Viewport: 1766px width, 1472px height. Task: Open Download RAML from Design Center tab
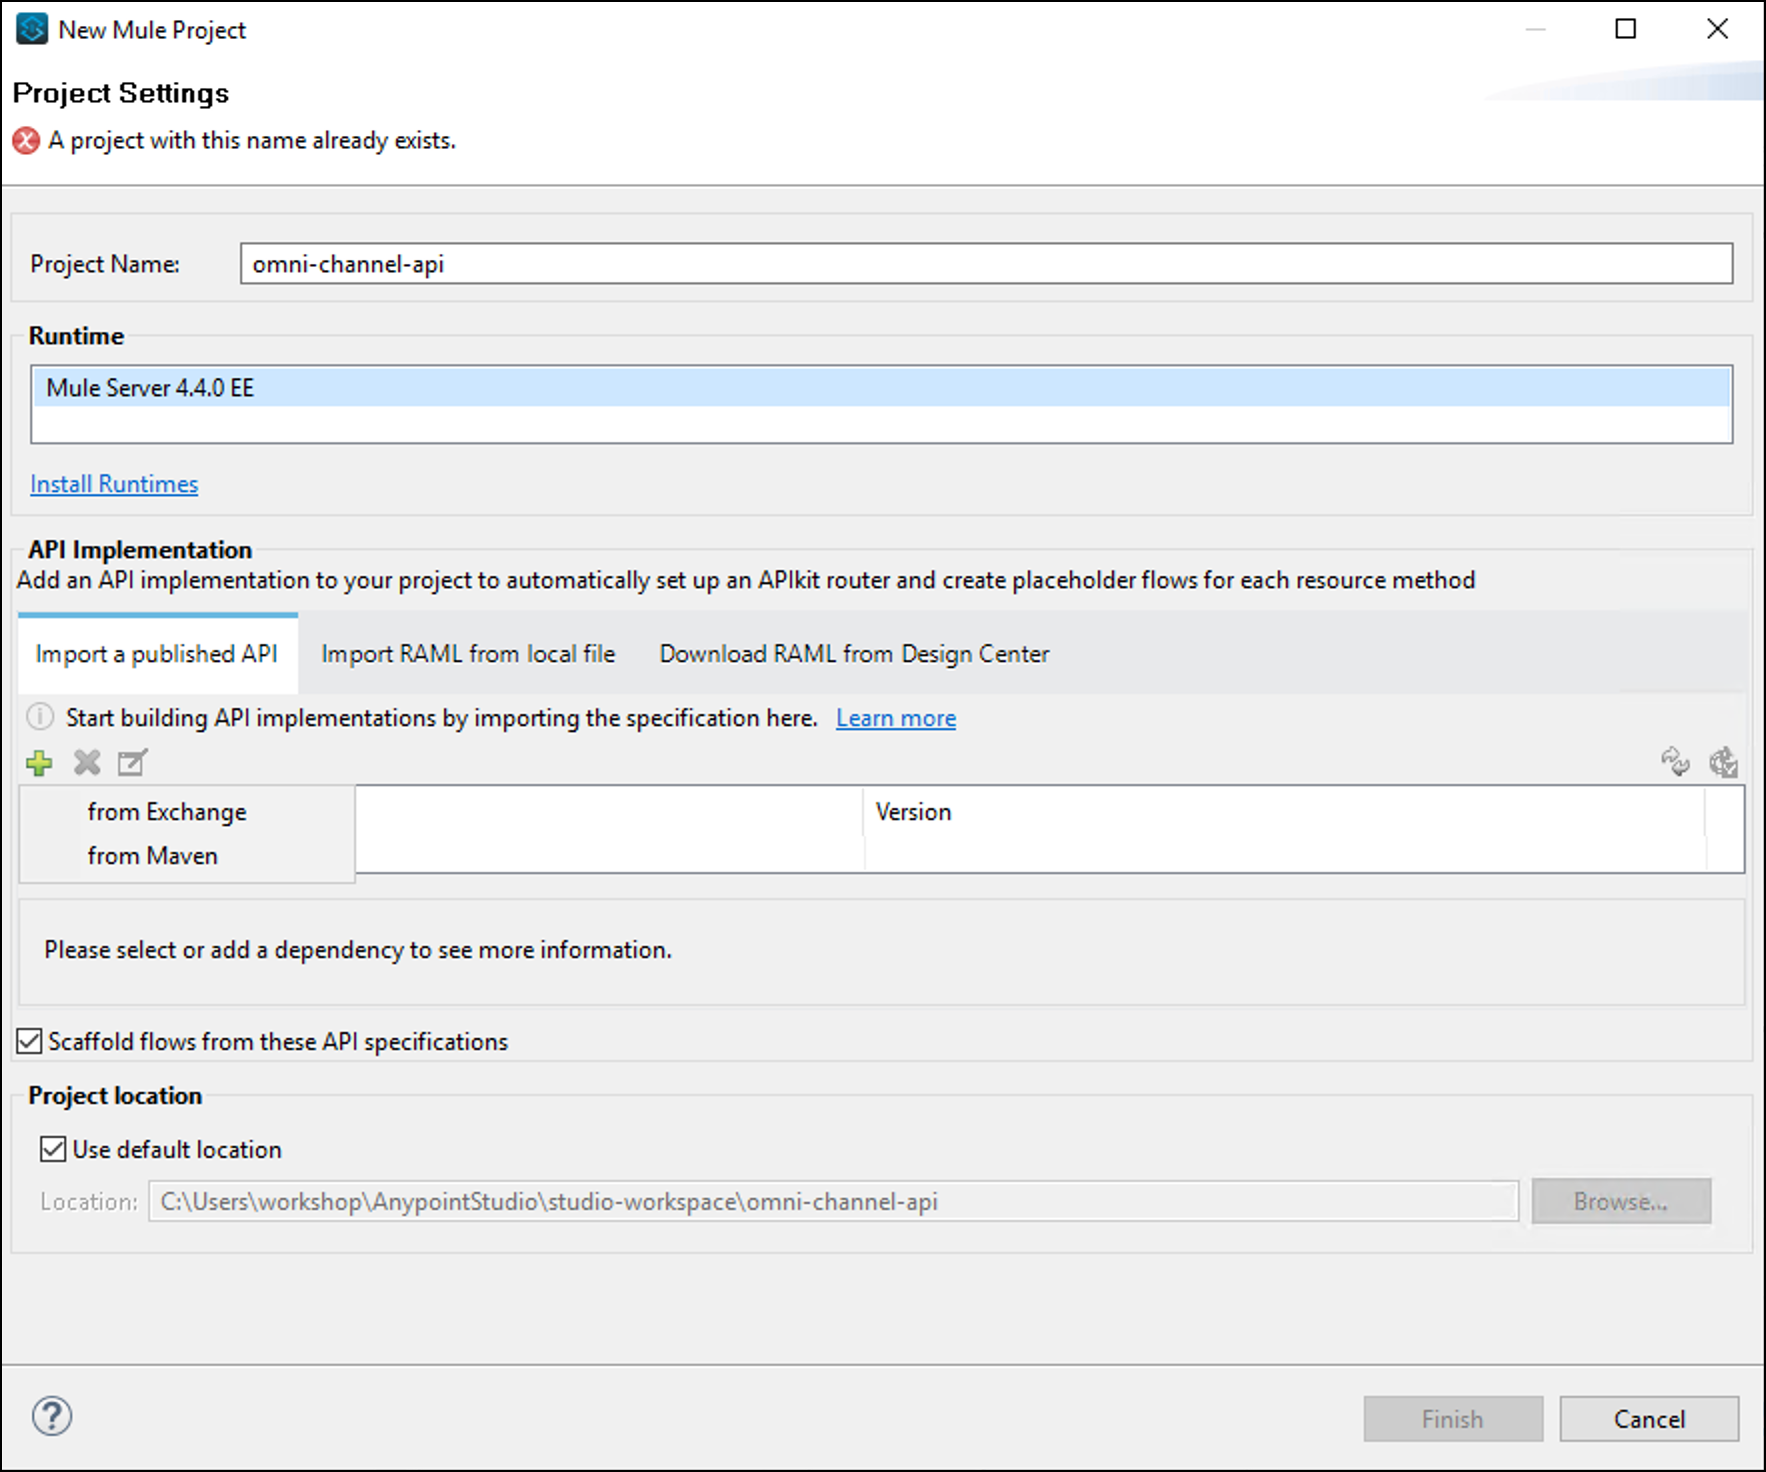(854, 654)
